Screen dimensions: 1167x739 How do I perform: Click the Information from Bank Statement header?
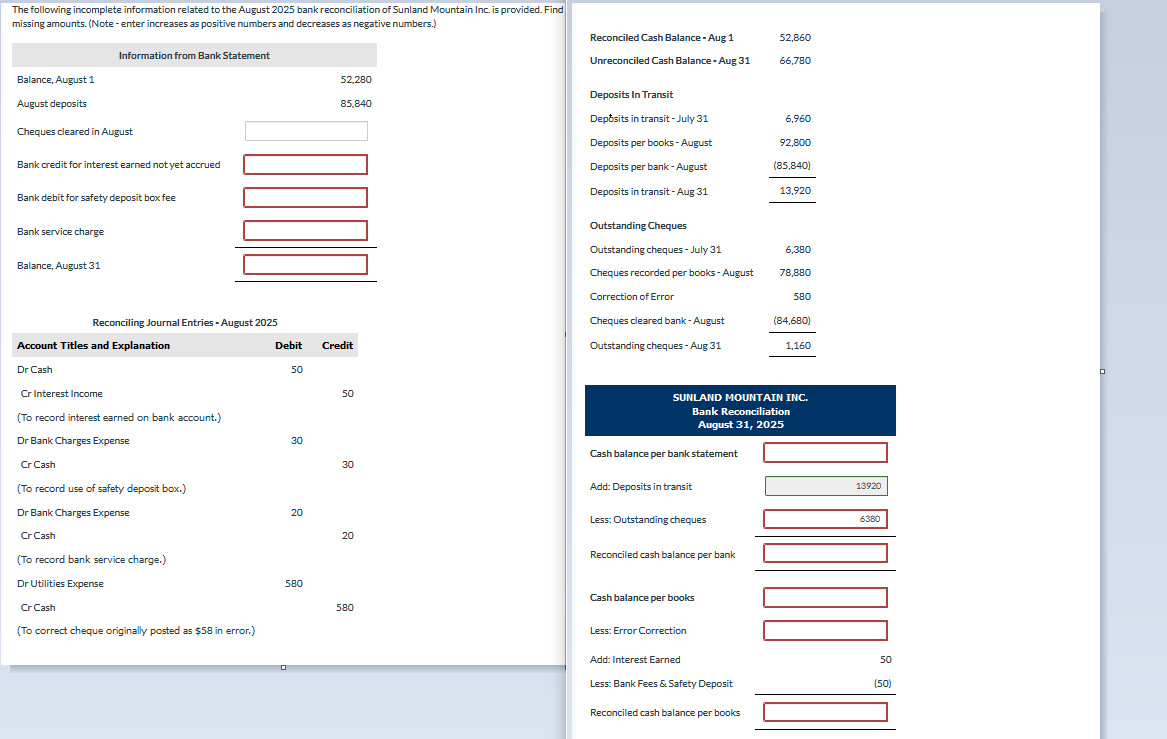(x=194, y=55)
